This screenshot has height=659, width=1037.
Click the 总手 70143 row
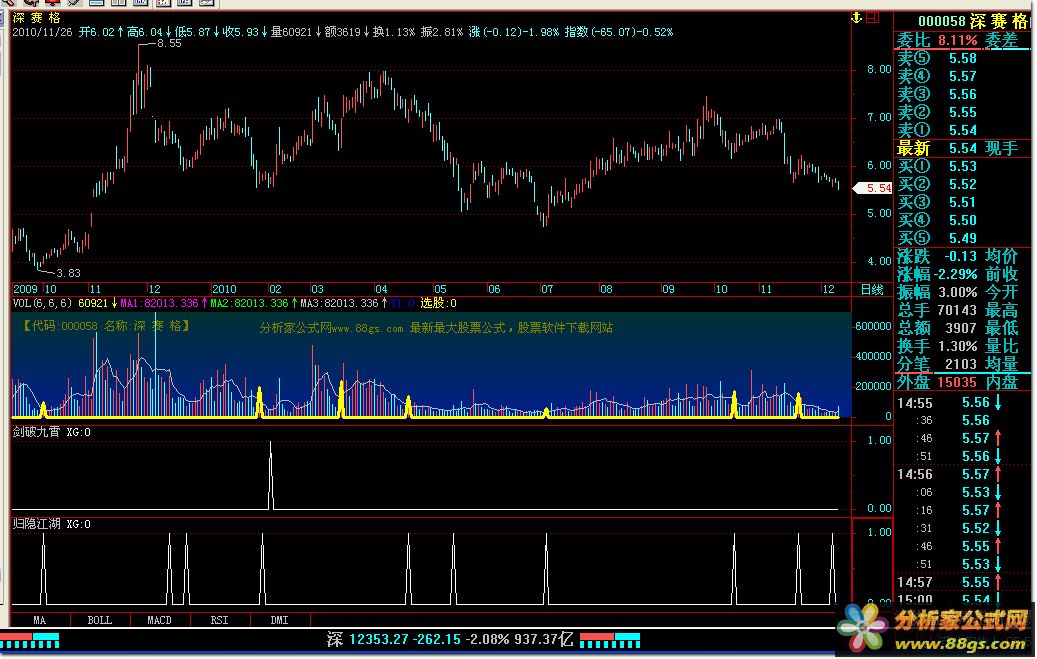[937, 310]
